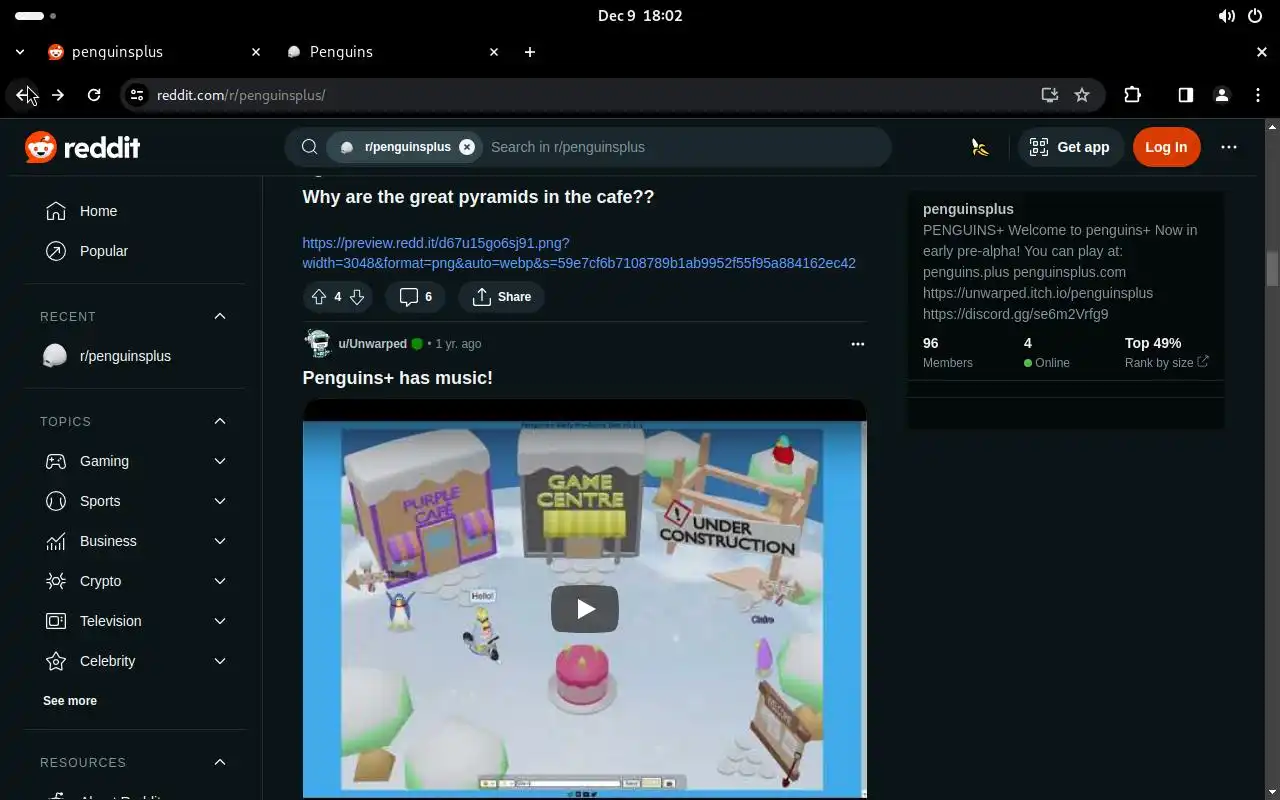
Task: Open the Chrome three-dot menu
Action: click(x=1258, y=95)
